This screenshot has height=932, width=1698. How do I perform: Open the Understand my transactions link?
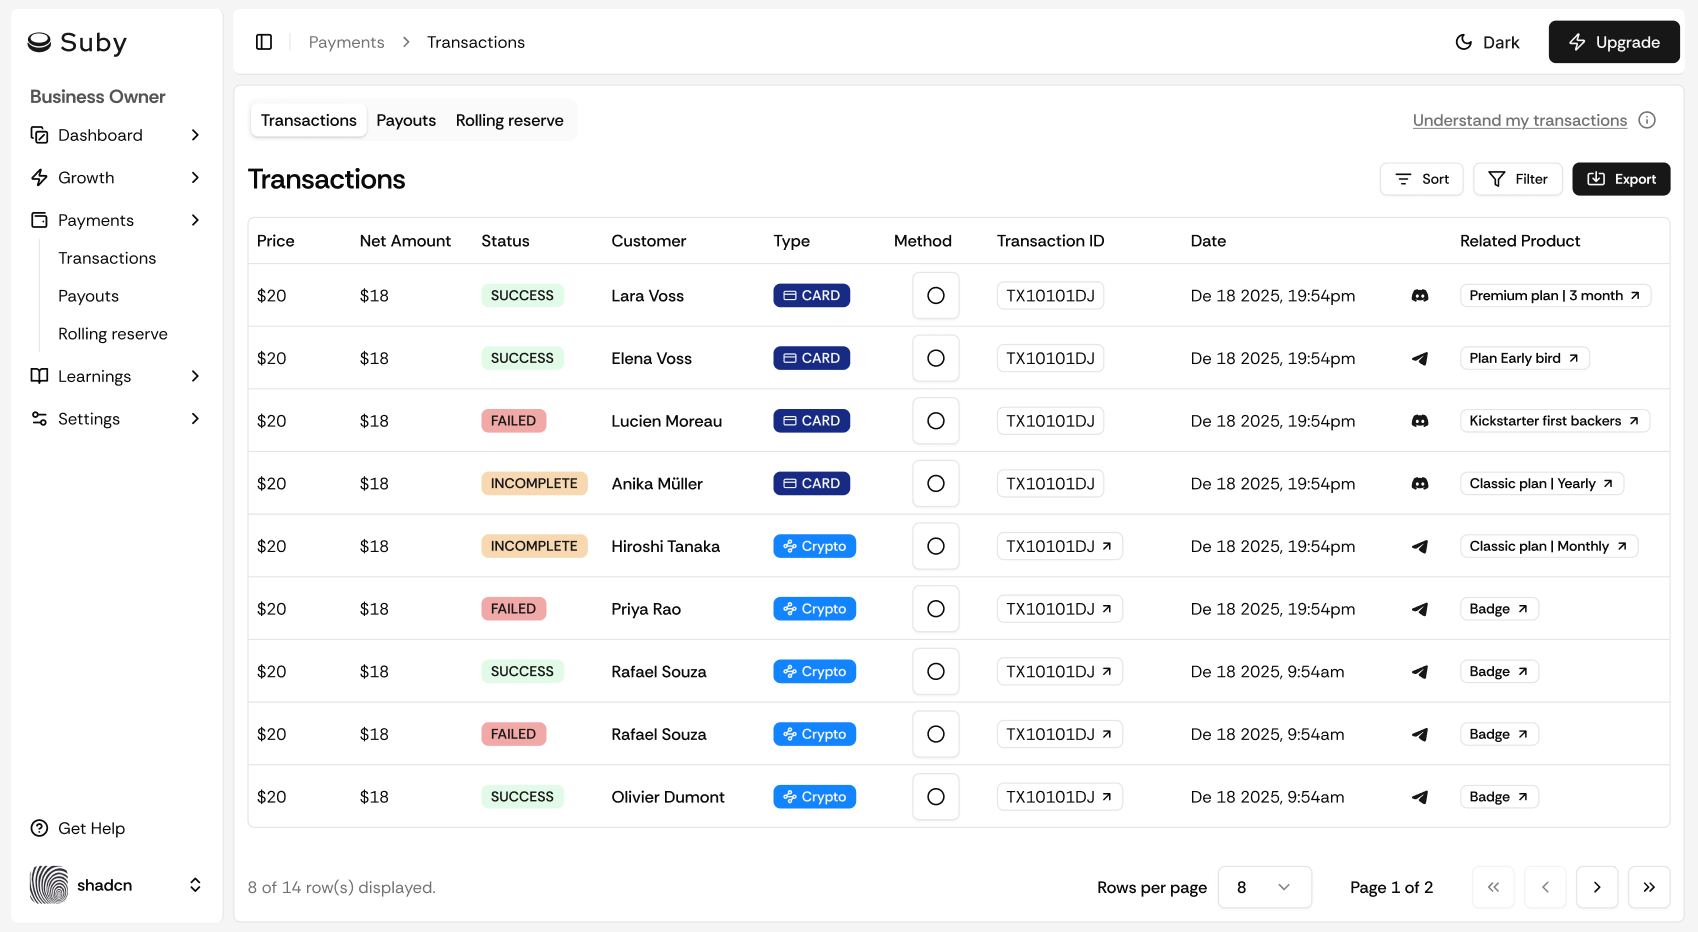(1519, 120)
